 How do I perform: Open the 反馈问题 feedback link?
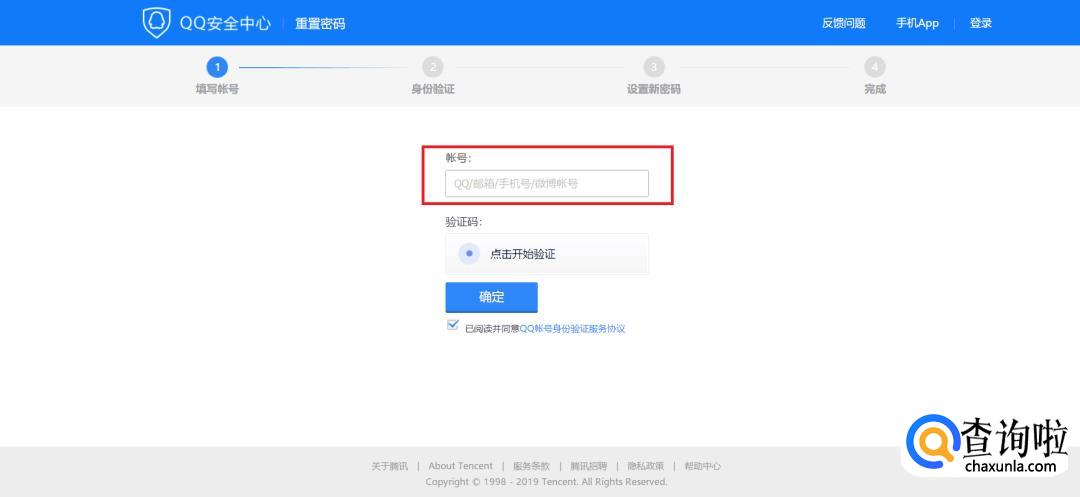[x=843, y=23]
